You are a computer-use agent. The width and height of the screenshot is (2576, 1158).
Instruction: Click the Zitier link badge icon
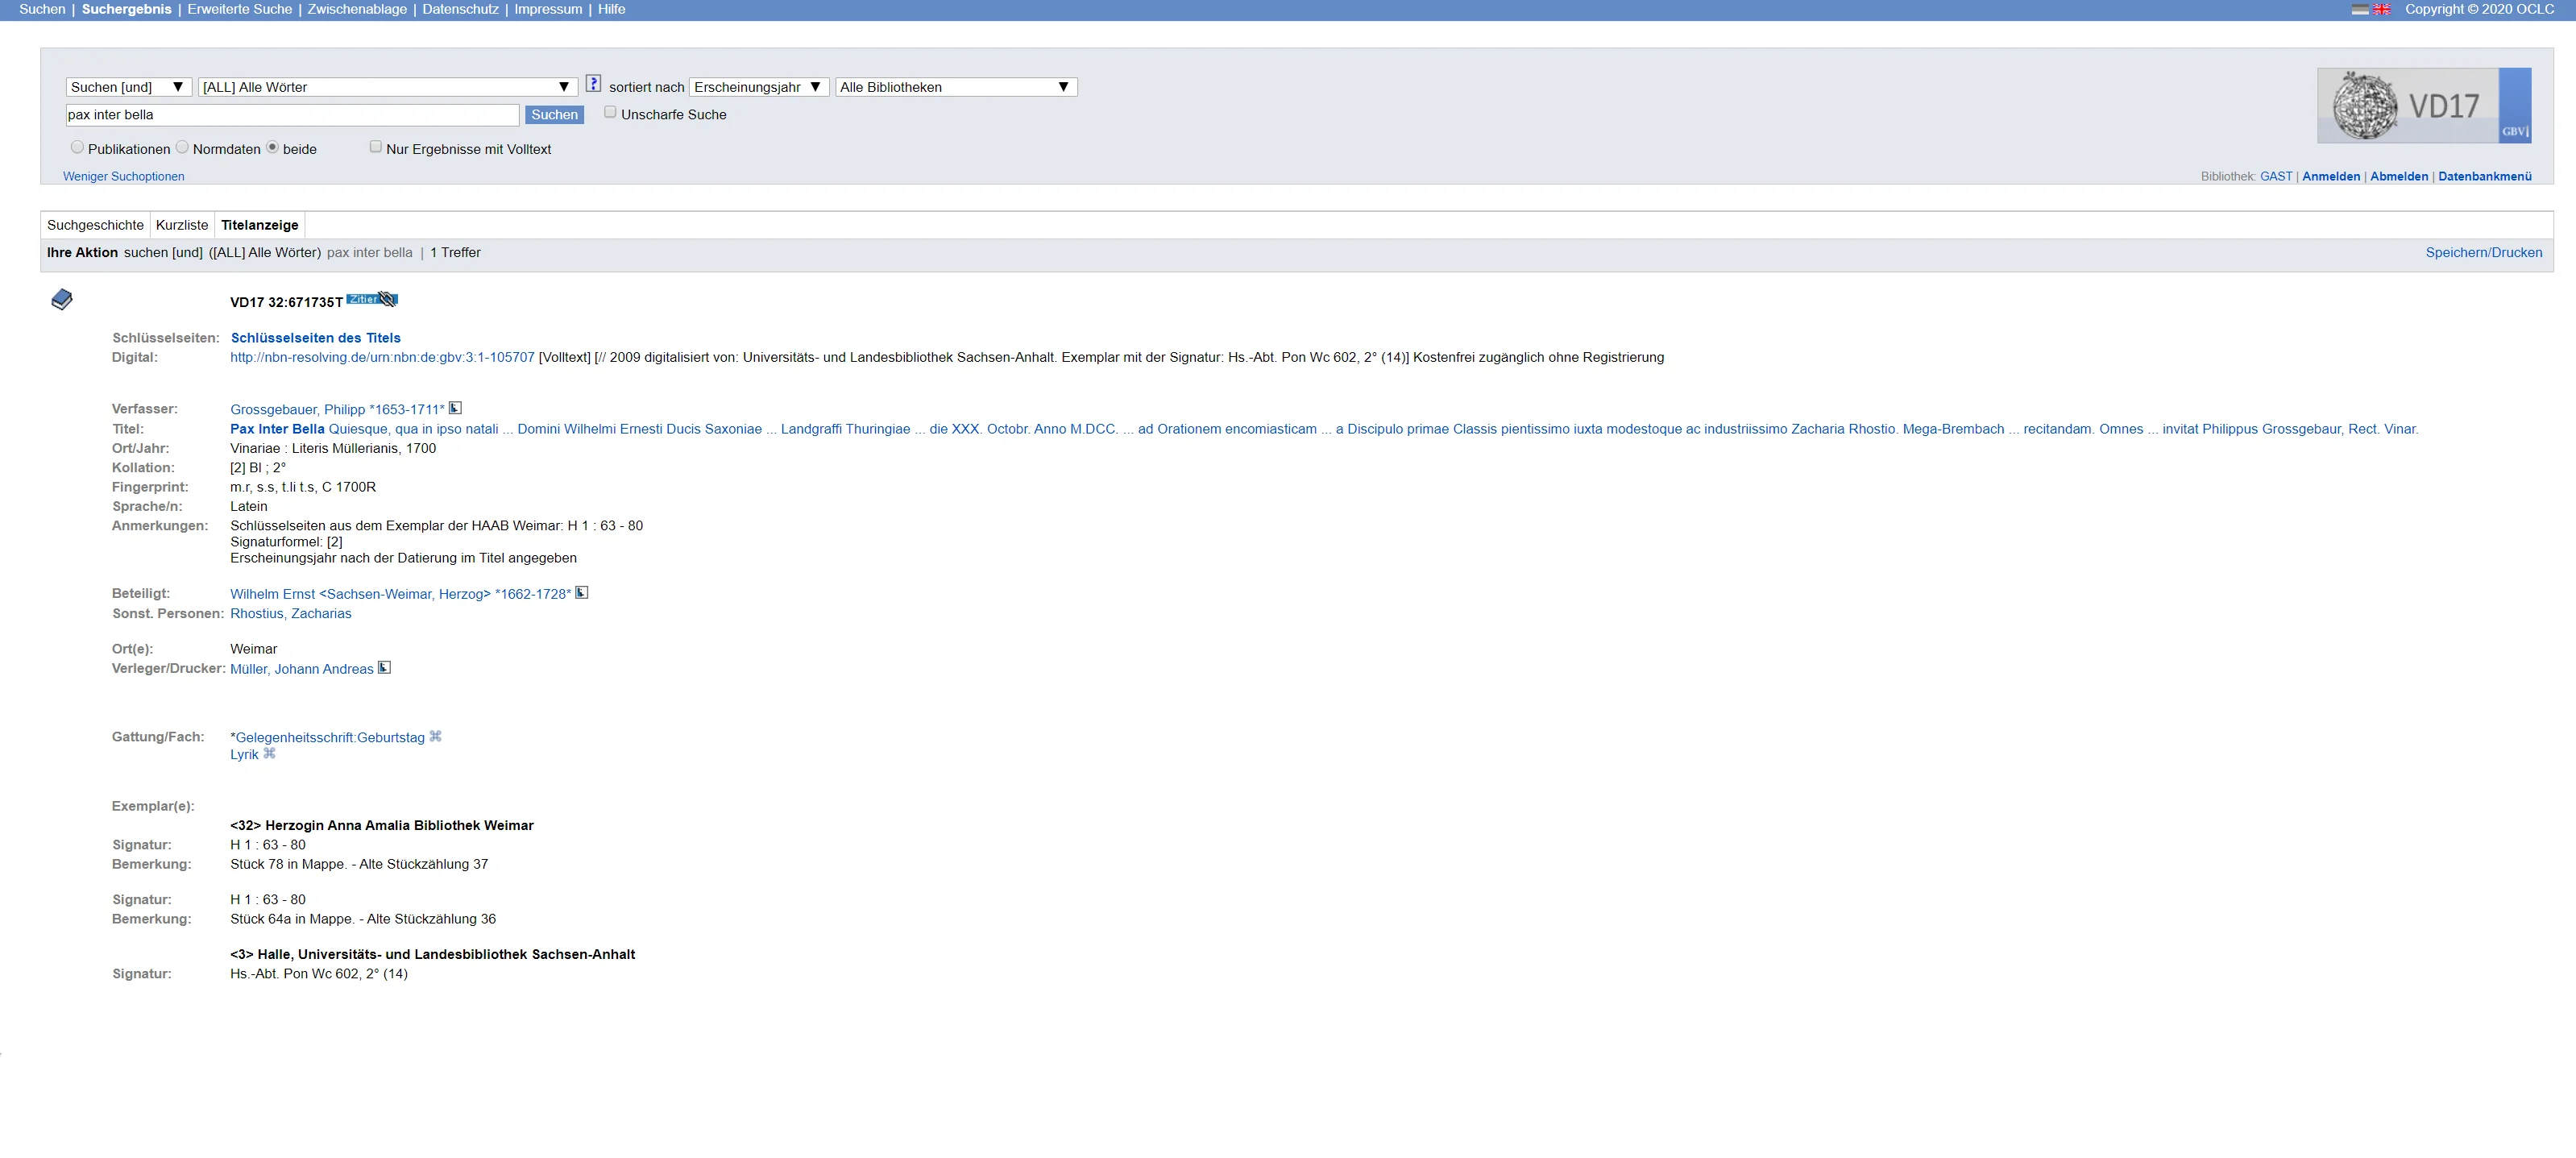[x=371, y=299]
